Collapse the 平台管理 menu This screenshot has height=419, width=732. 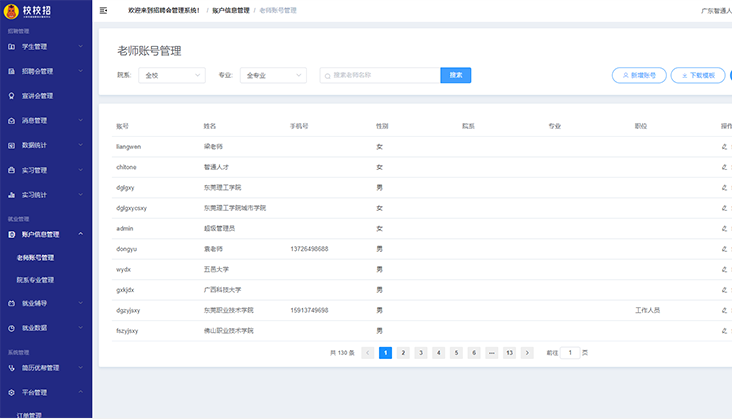(80, 392)
